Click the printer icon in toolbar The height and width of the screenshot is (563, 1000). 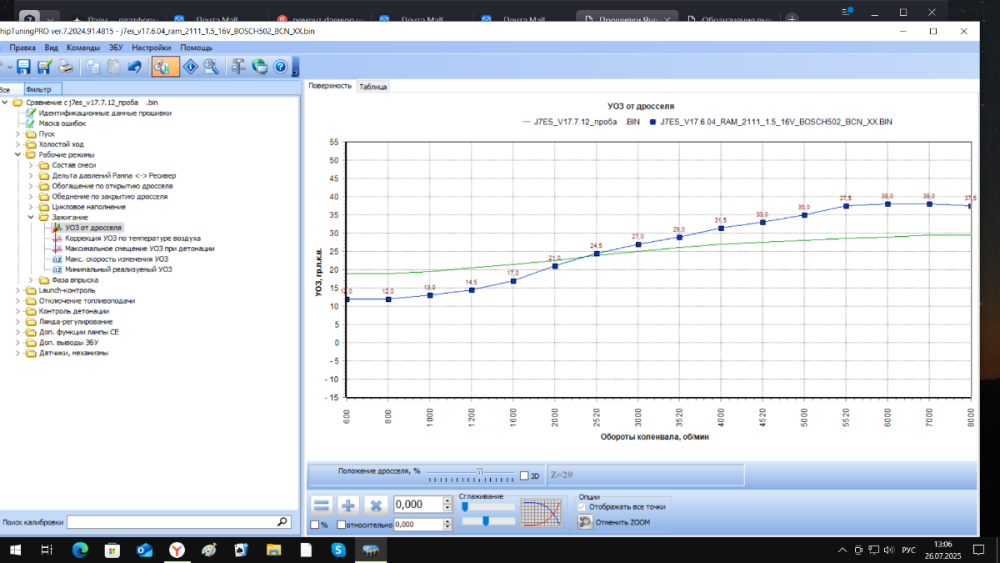[x=65, y=67]
